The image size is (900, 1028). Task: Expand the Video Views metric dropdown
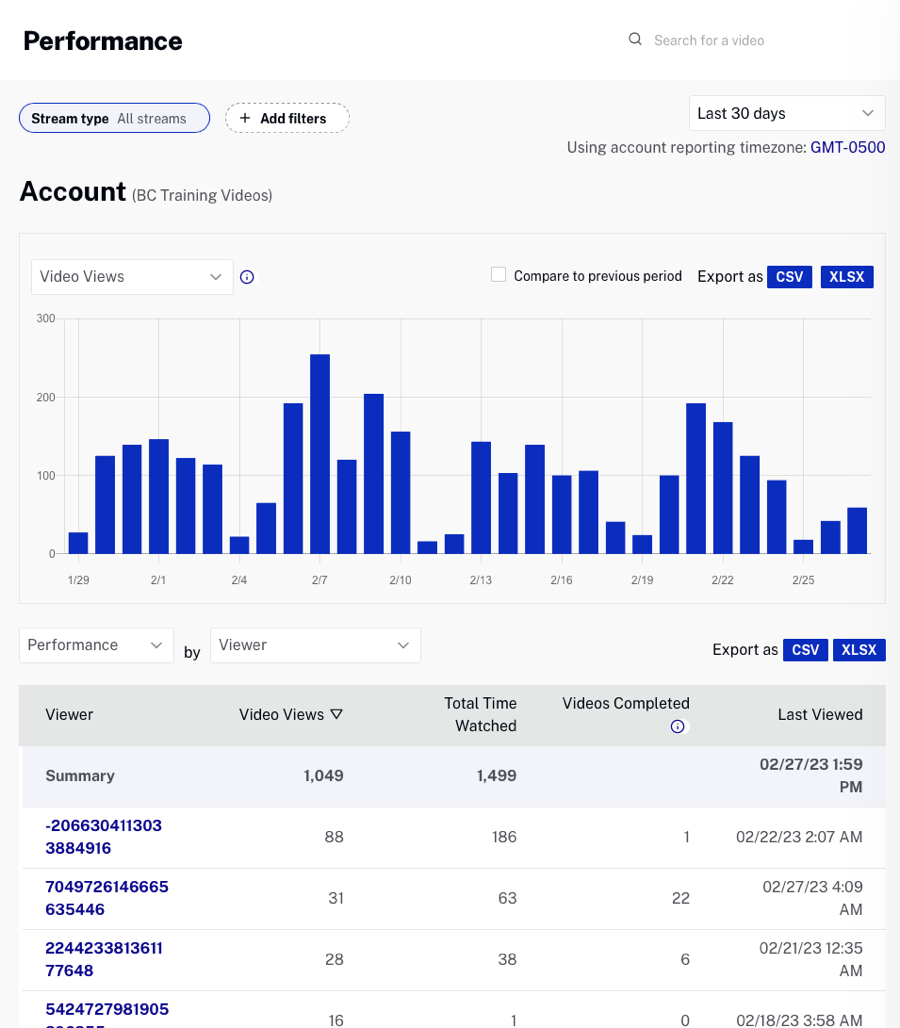(132, 277)
